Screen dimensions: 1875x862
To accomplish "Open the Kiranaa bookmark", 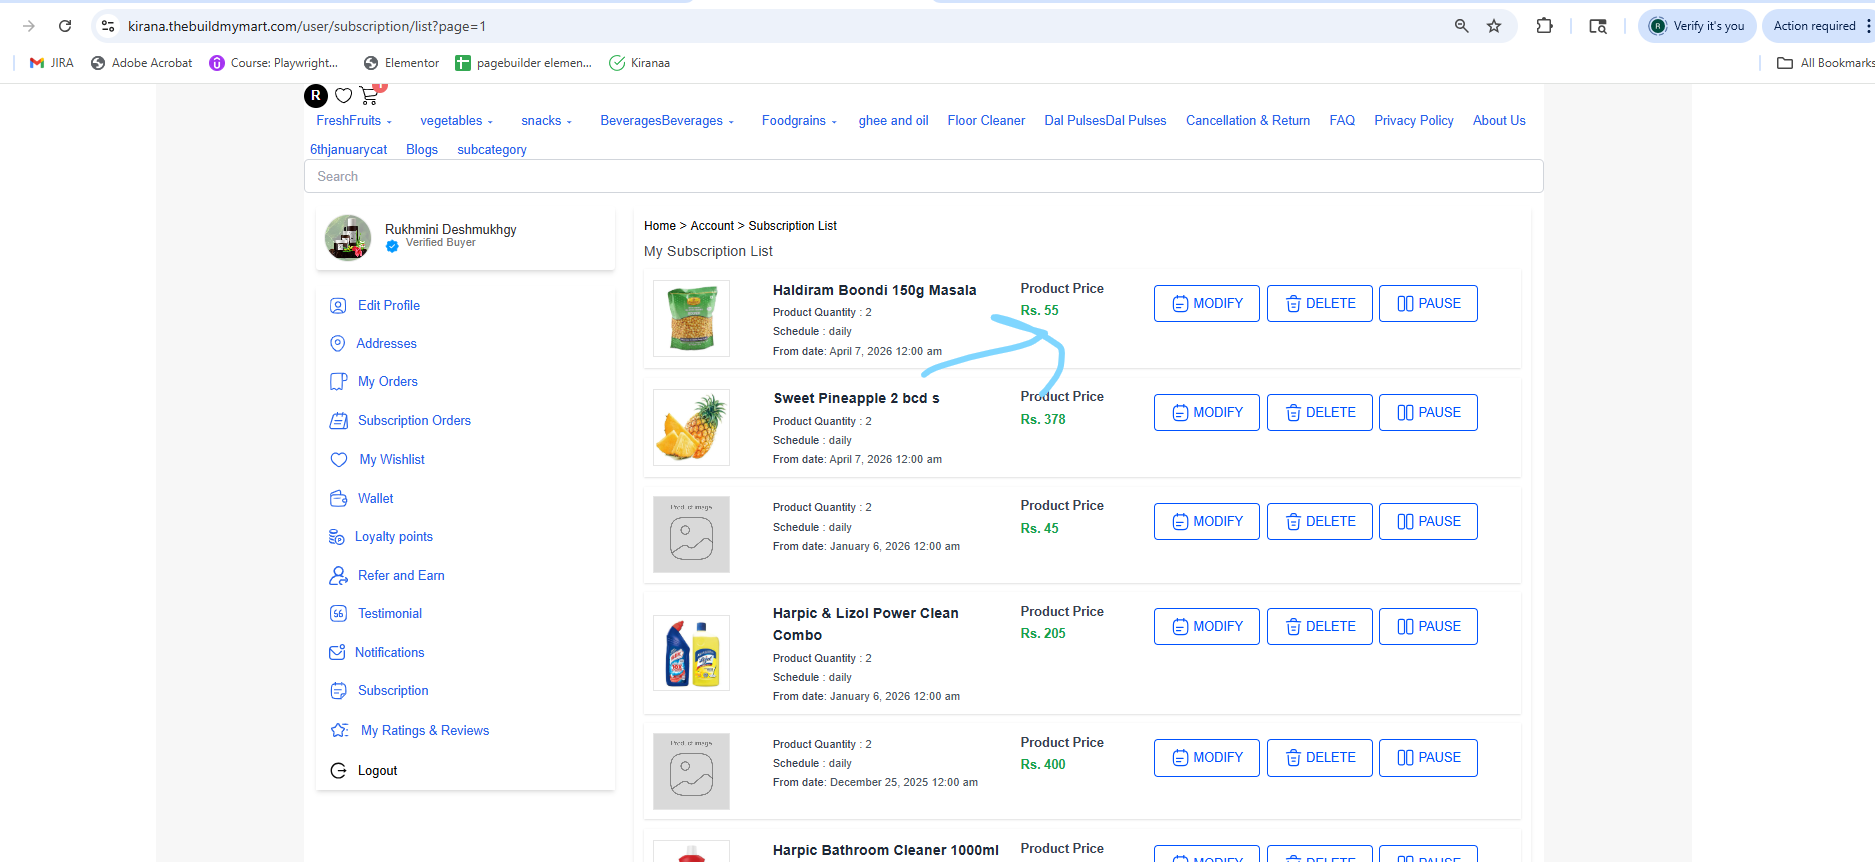I will (640, 63).
